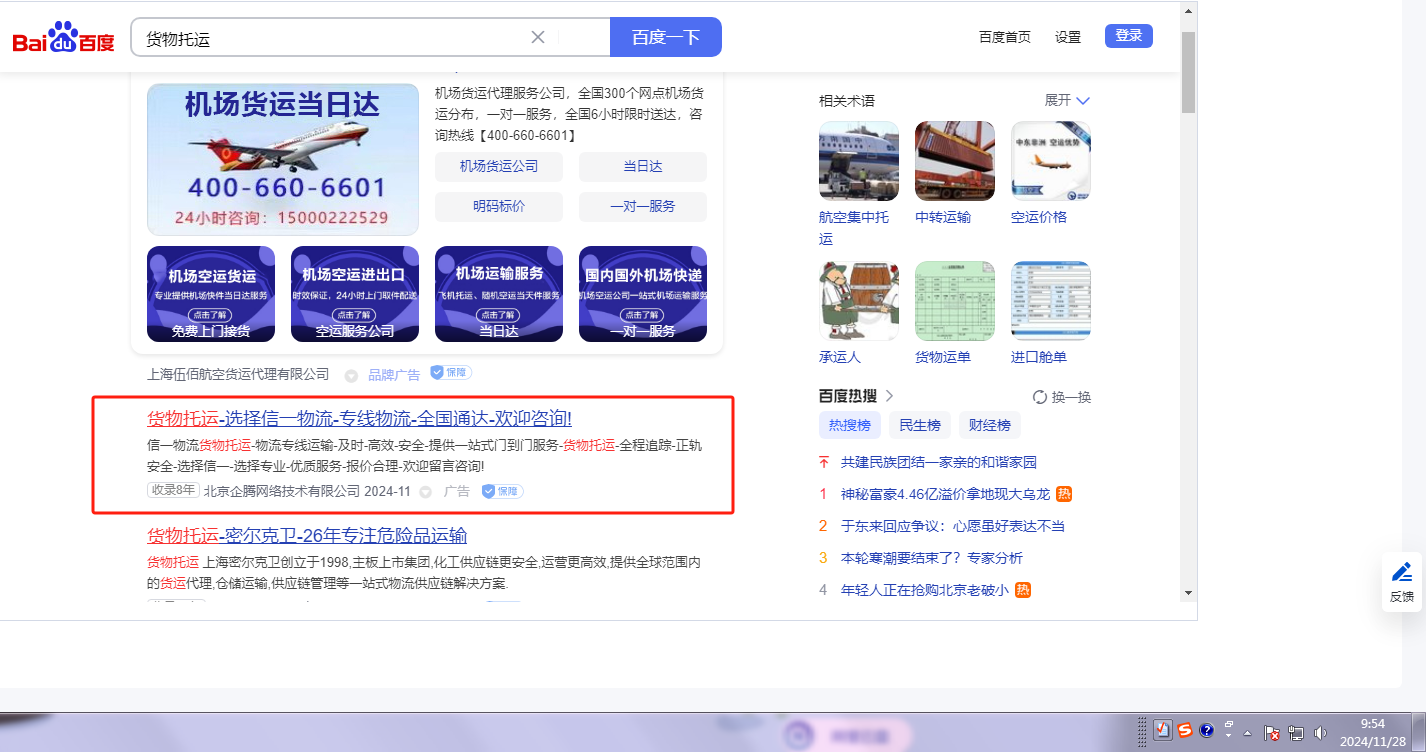Image resolution: width=1426 pixels, height=752 pixels.
Task: Click 换一换 refresh icon in hot search
Action: [1039, 397]
